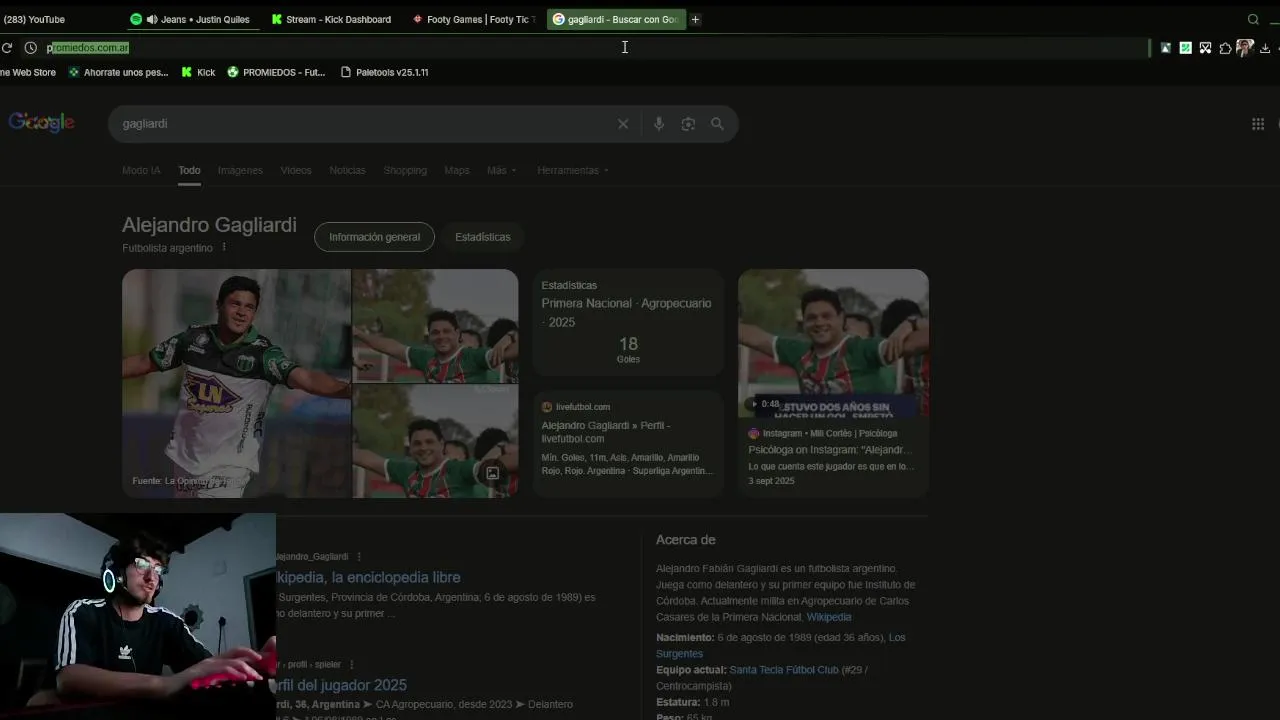Open the 18 Goles statistics card
Screen dimensions: 1280x720
[x=628, y=322]
